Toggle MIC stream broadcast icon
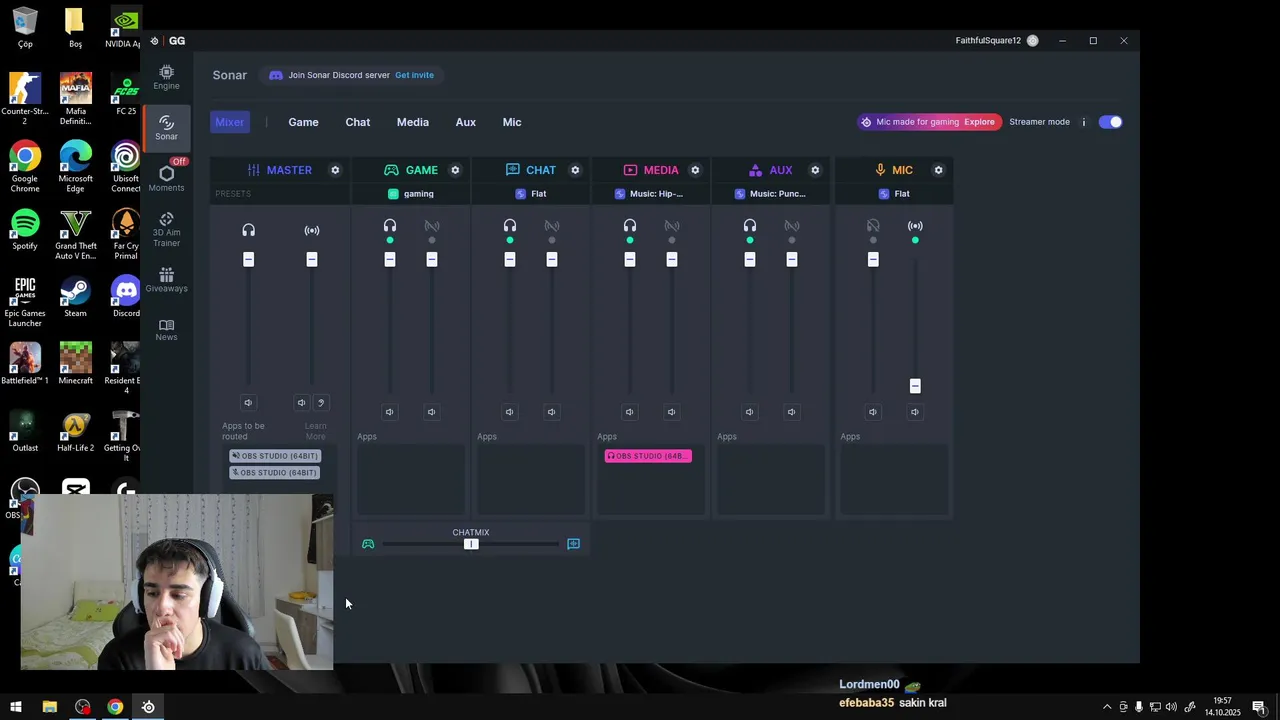Screen dimensions: 1280x720 pyautogui.click(x=915, y=226)
